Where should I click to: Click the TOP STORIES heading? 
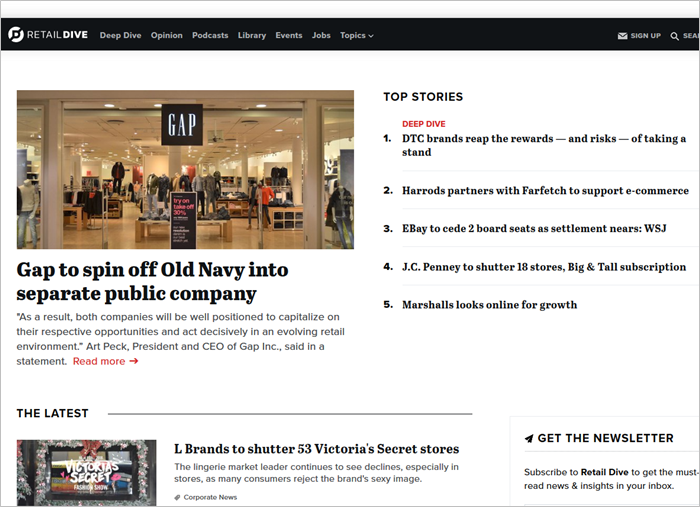pyautogui.click(x=423, y=97)
